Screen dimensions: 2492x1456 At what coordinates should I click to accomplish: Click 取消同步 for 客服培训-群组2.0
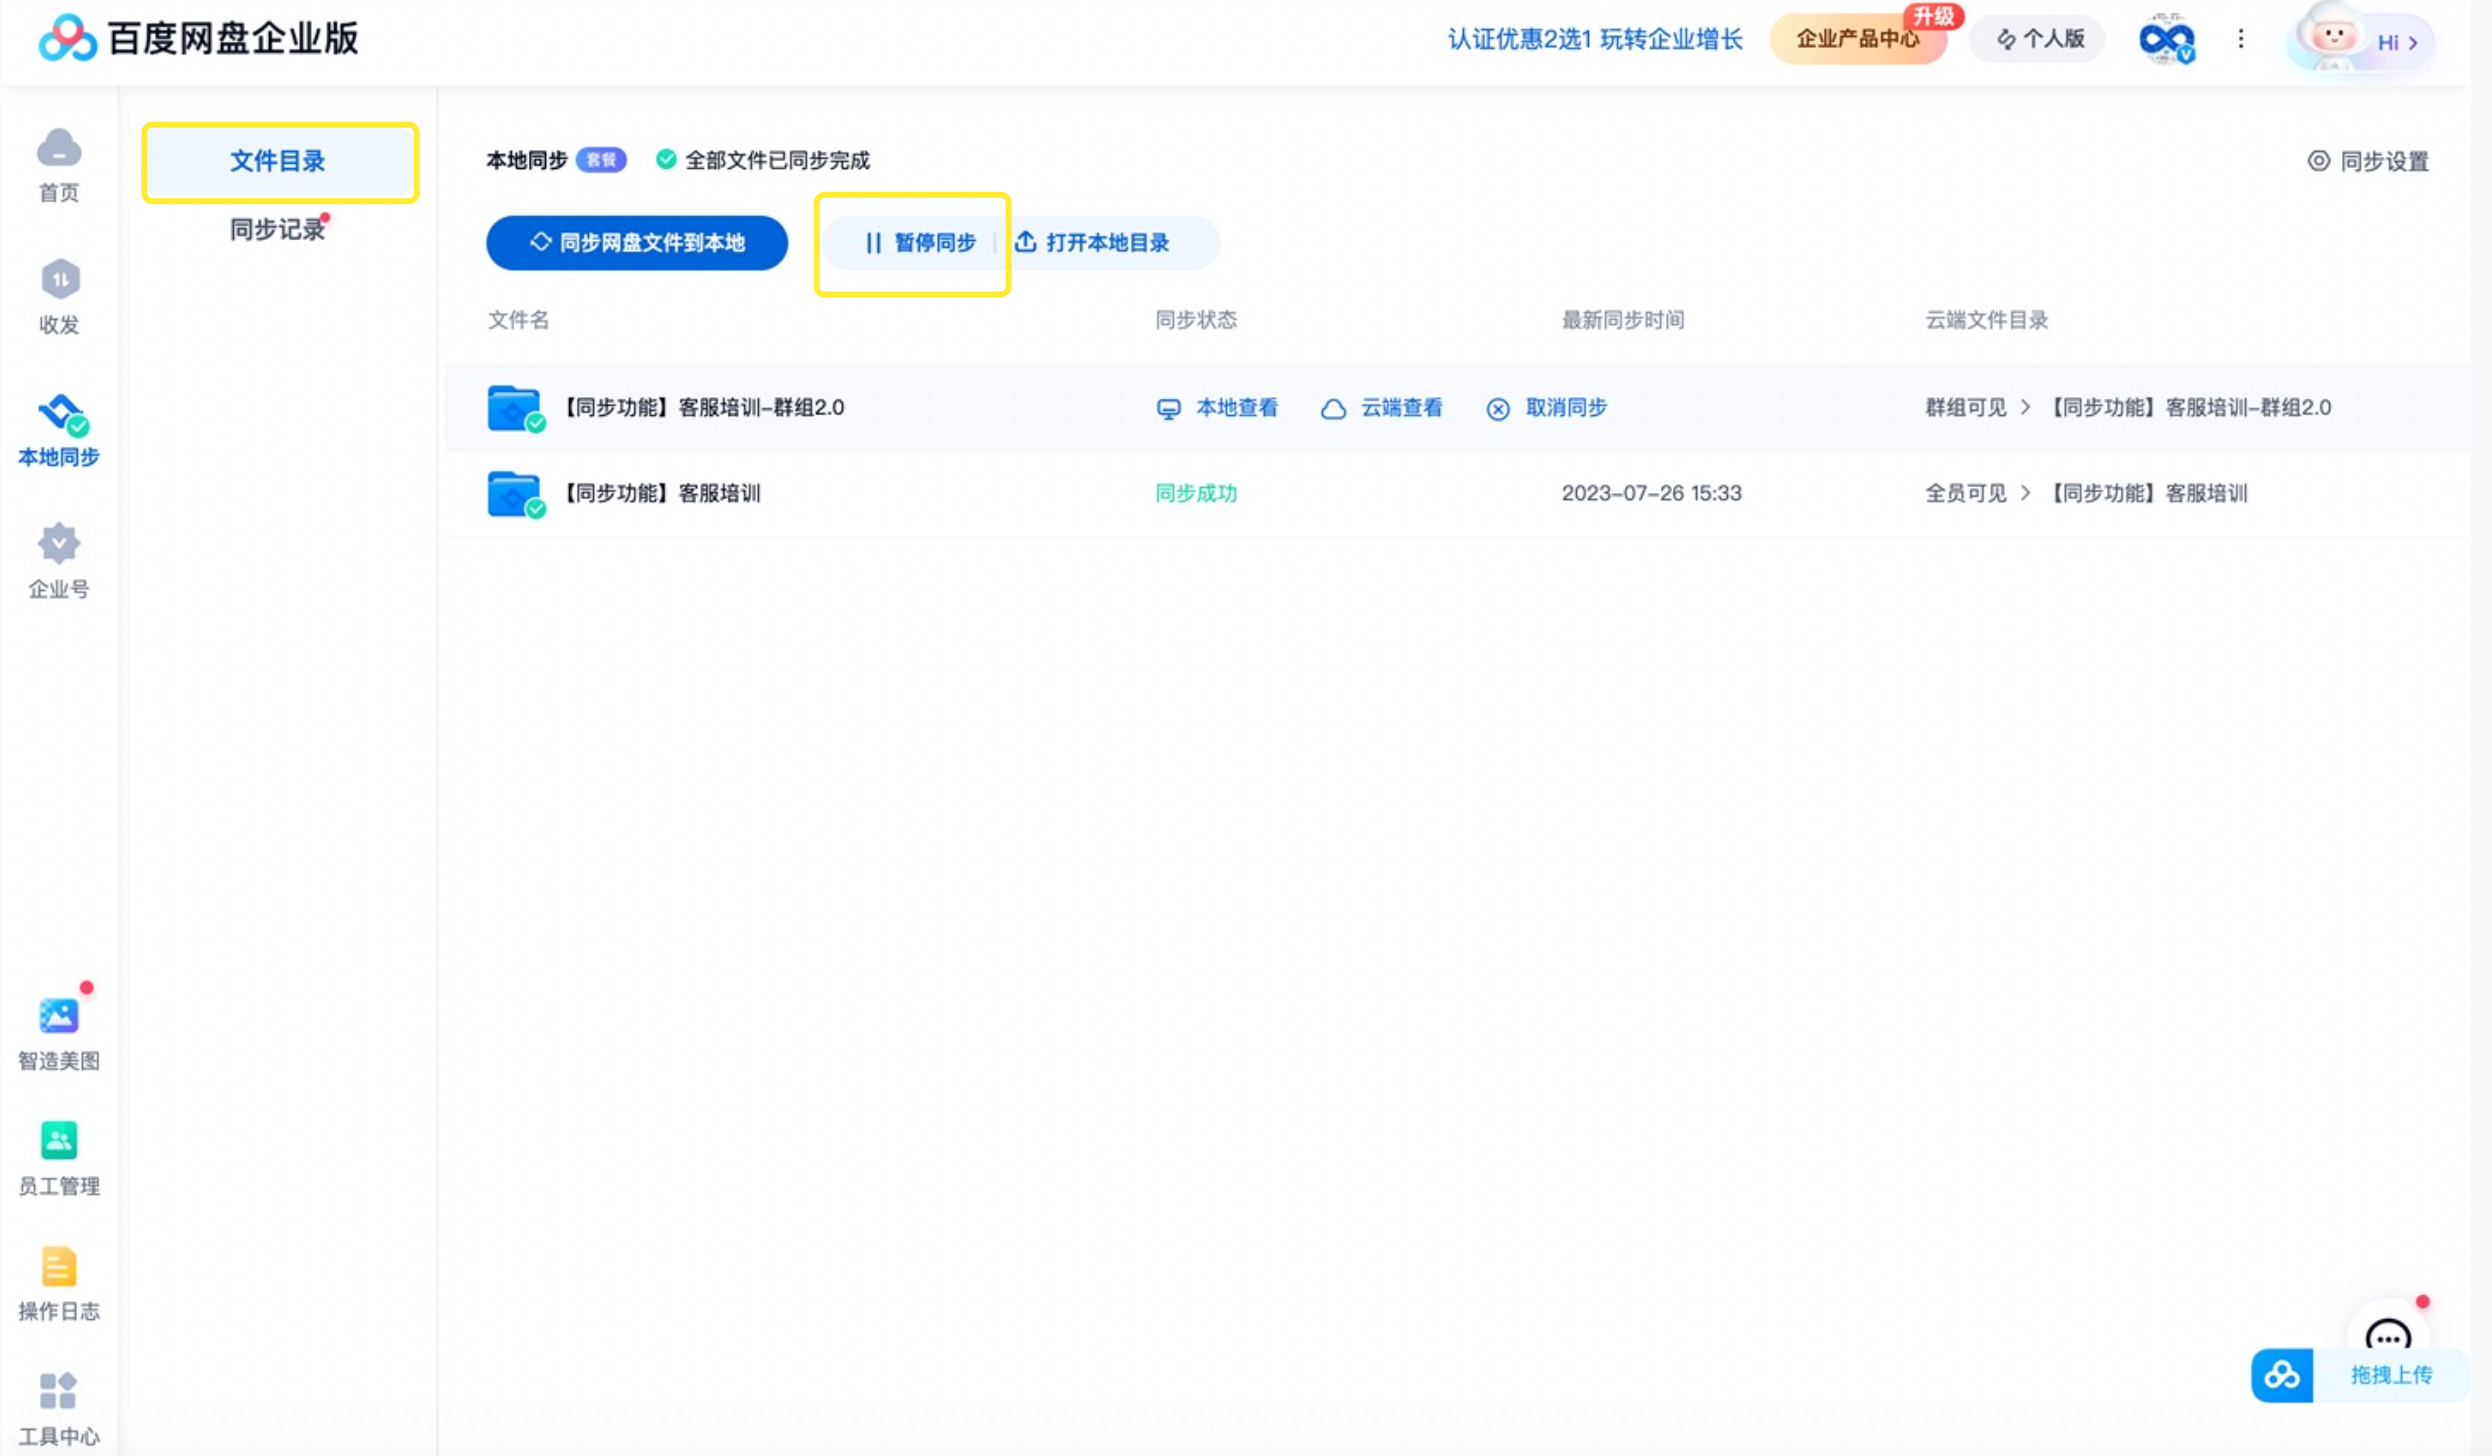click(x=1546, y=408)
